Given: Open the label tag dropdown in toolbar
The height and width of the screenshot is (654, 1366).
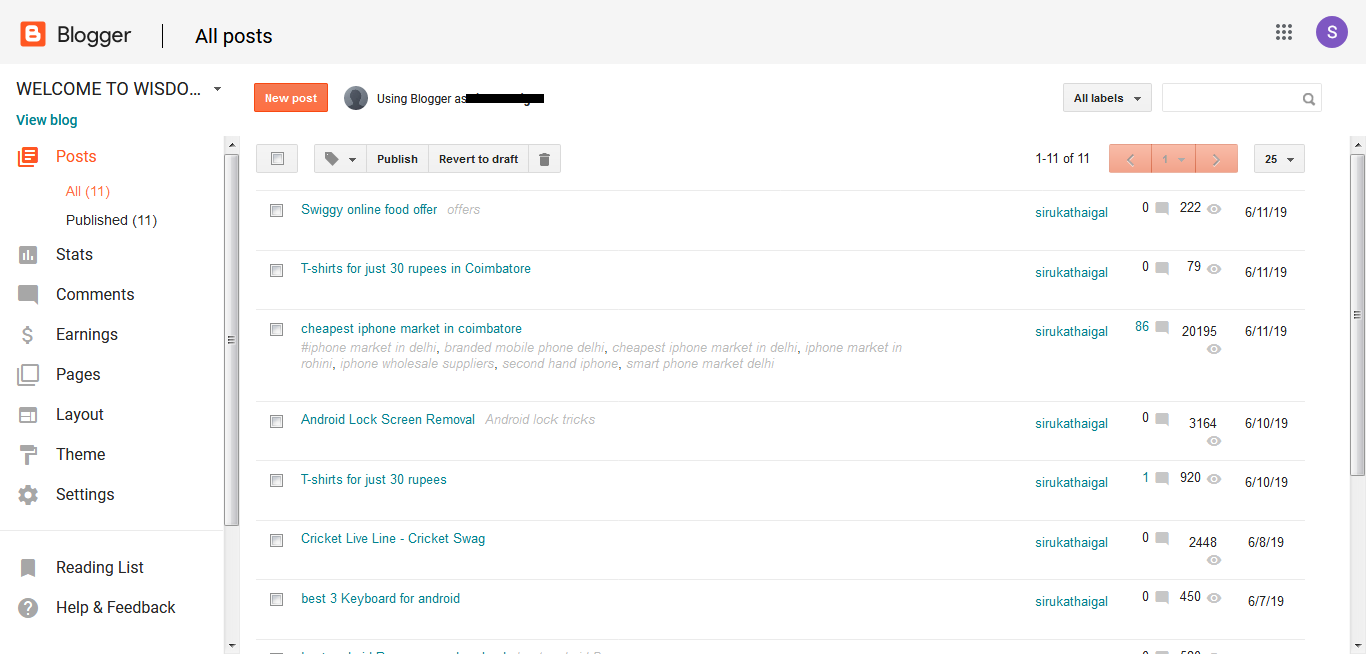Looking at the screenshot, I should click(340, 159).
